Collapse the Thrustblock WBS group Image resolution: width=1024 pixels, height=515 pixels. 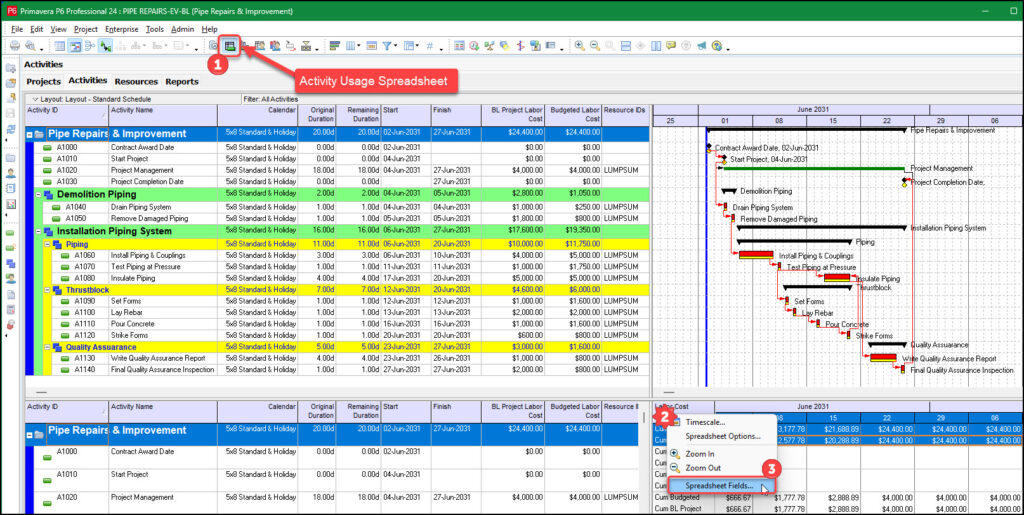pos(48,290)
